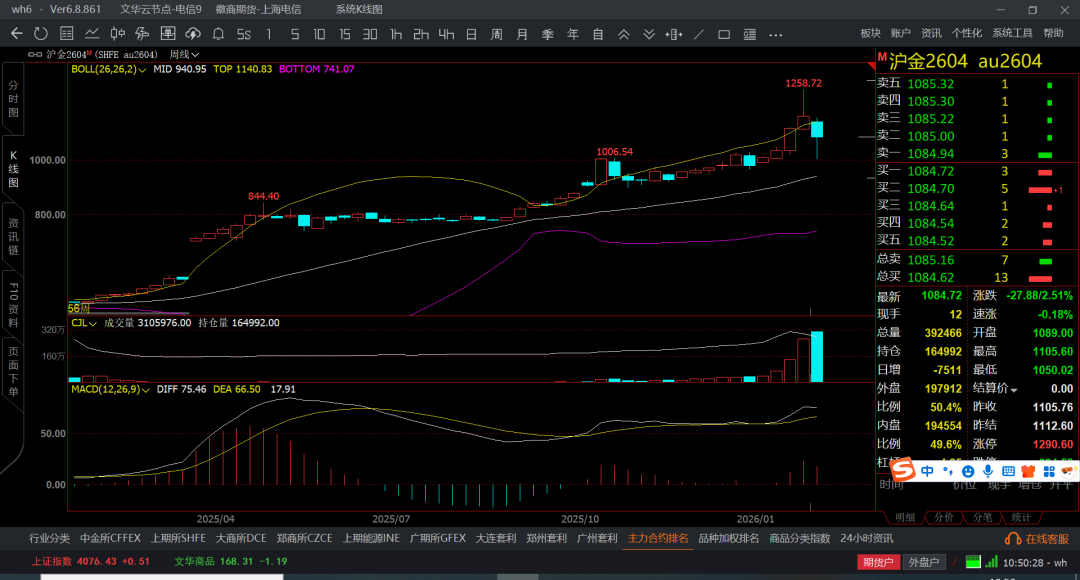Click the 行业分类 bottom tab
Image resolution: width=1080 pixels, height=580 pixels.
click(x=50, y=539)
